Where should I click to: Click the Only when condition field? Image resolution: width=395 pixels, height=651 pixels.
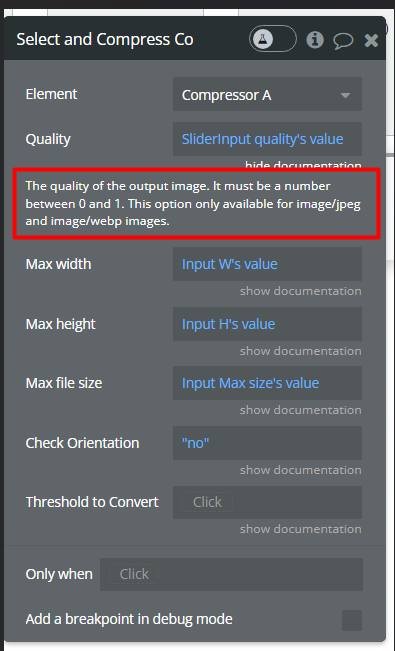231,574
